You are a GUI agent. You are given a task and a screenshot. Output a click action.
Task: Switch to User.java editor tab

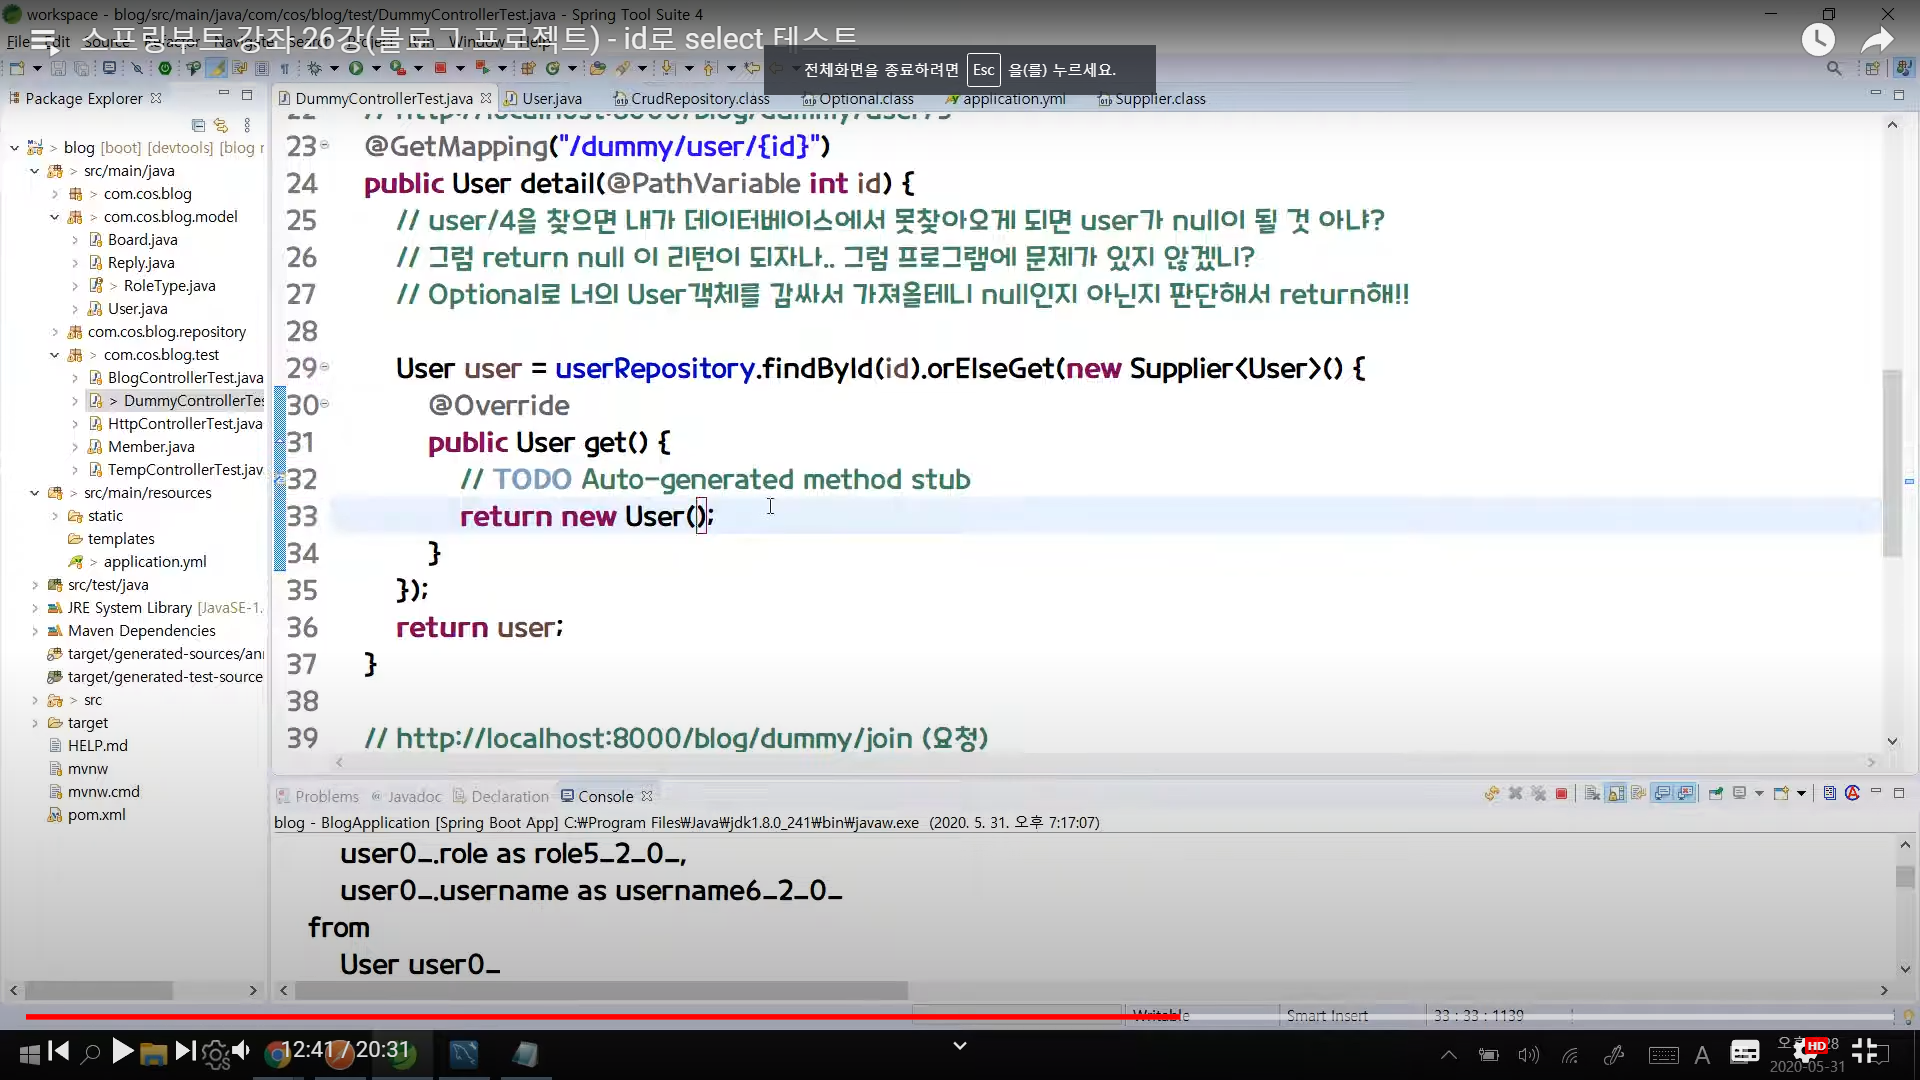coord(543,98)
